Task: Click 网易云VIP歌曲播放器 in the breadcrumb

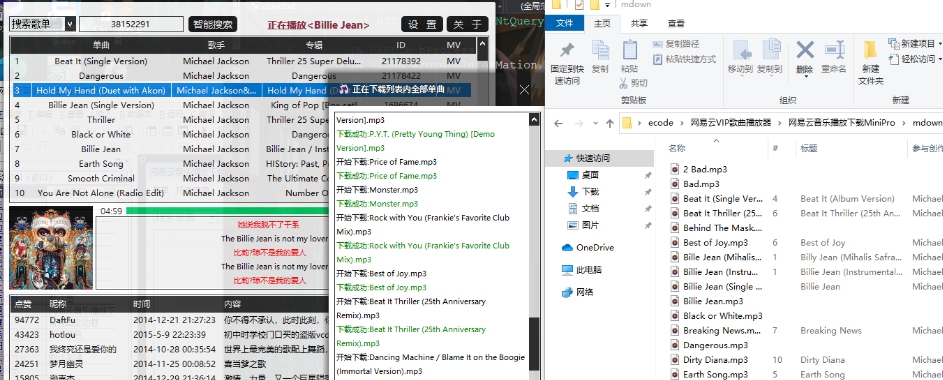Action: pyautogui.click(x=731, y=123)
